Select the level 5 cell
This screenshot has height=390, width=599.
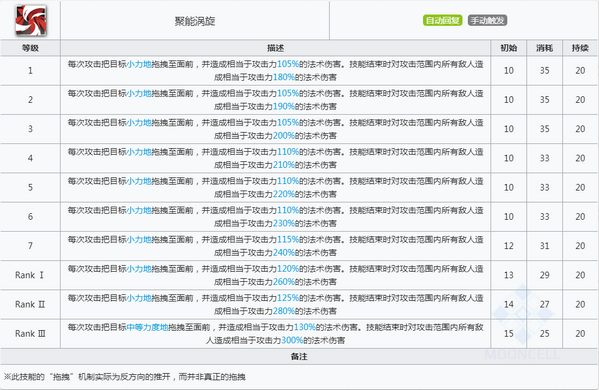(x=30, y=188)
